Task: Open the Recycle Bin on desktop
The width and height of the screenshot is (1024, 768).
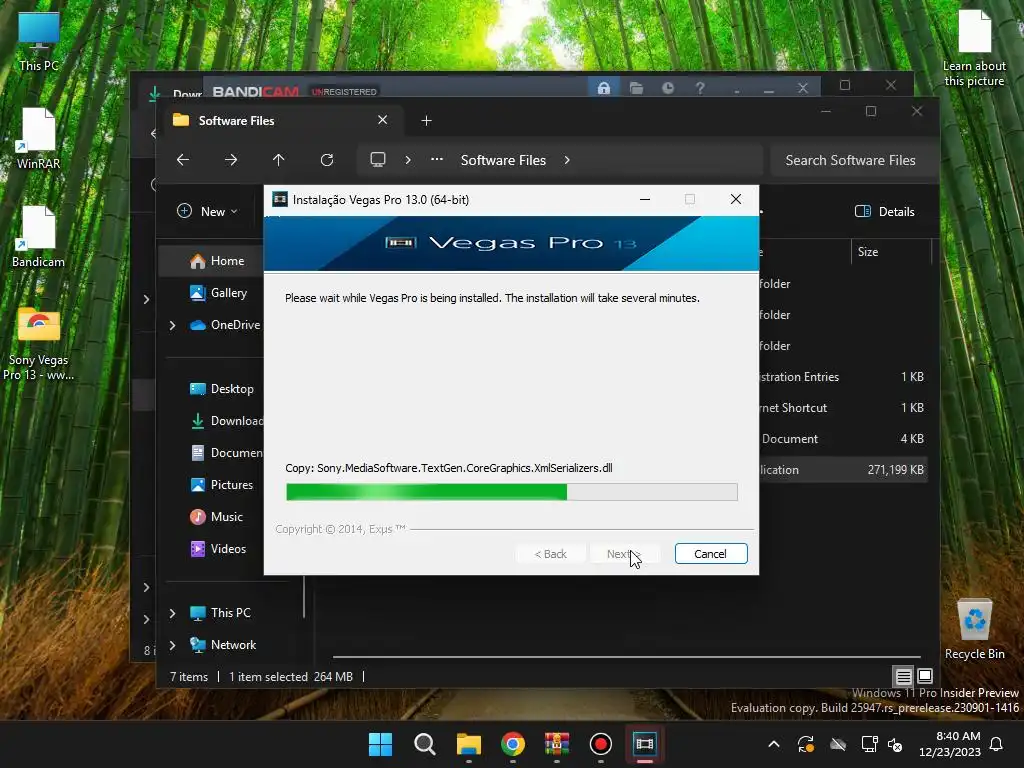Action: pos(974,629)
